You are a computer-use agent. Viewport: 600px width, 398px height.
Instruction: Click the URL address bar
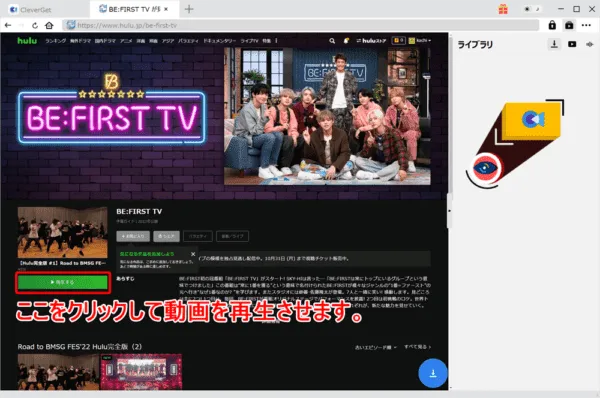click(x=301, y=25)
